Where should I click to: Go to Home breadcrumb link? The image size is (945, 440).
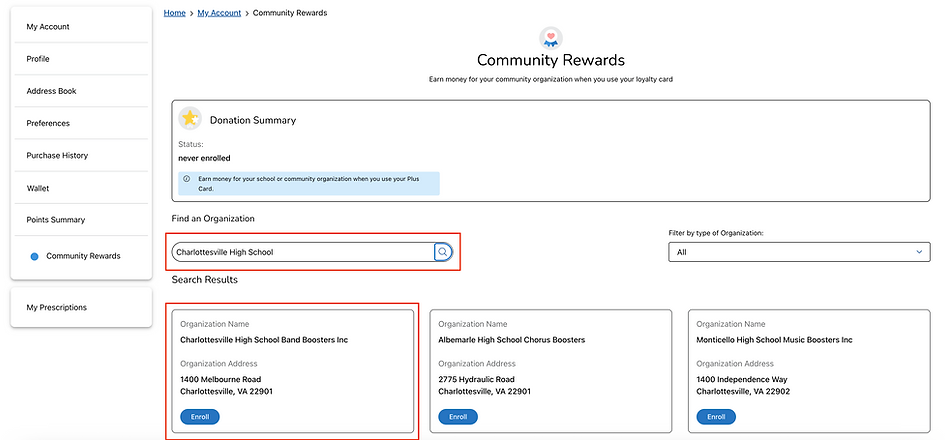[x=175, y=13]
